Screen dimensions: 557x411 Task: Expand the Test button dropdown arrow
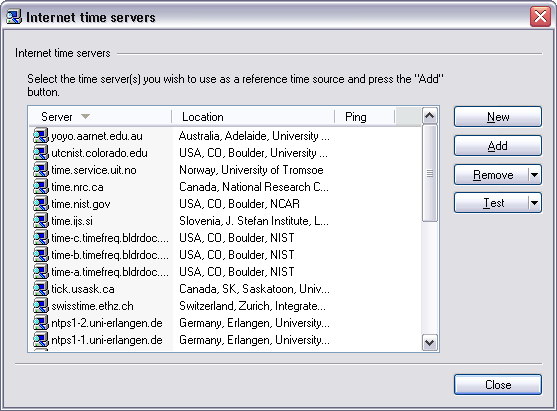click(x=535, y=203)
